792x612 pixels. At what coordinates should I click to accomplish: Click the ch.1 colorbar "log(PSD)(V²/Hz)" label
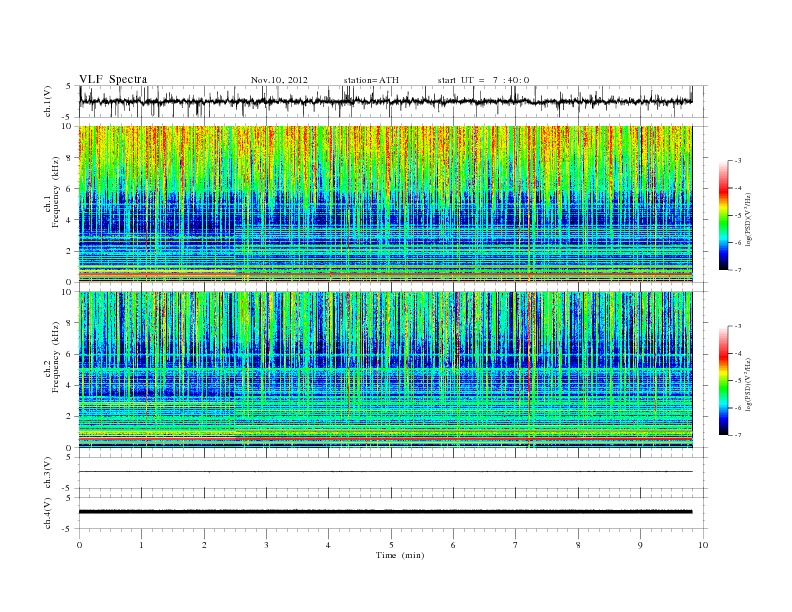pos(749,220)
